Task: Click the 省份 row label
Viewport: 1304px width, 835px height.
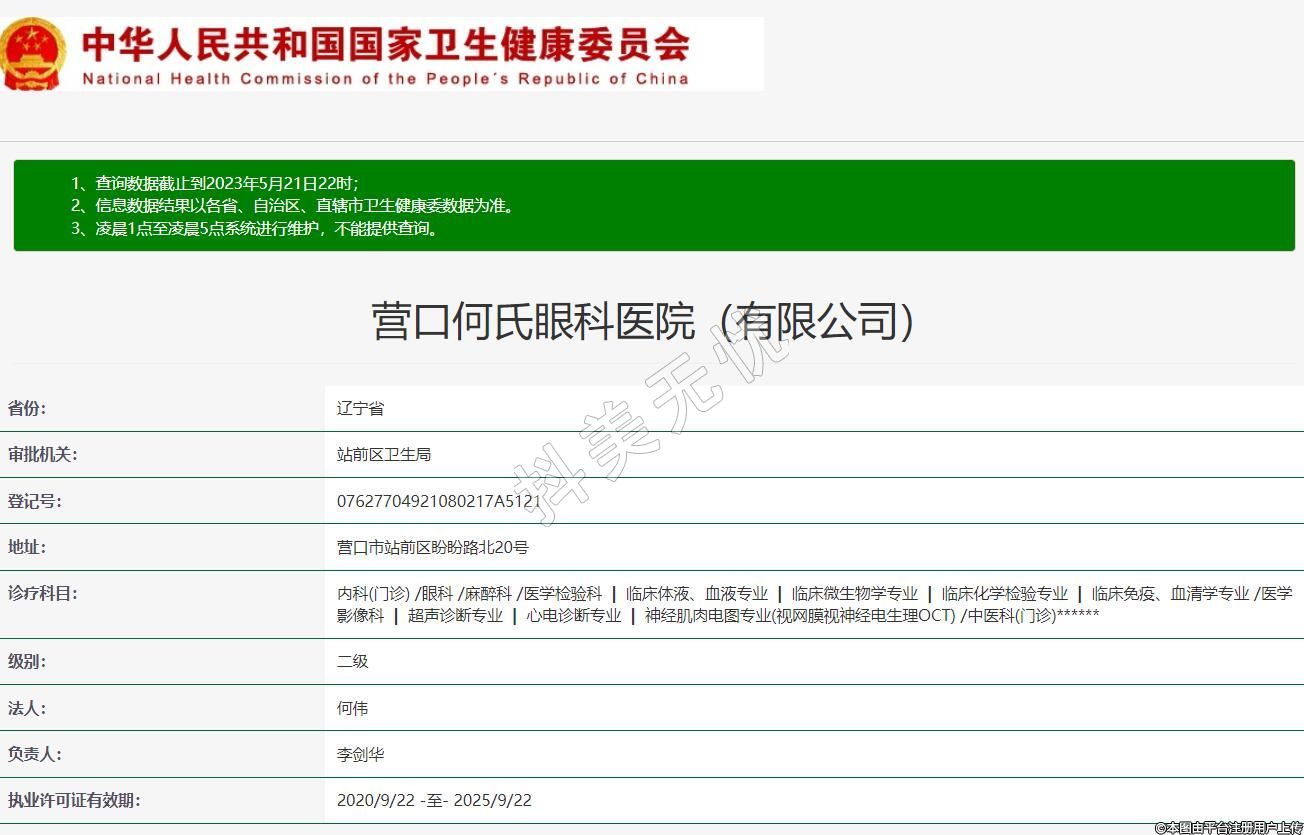Action: (x=27, y=408)
